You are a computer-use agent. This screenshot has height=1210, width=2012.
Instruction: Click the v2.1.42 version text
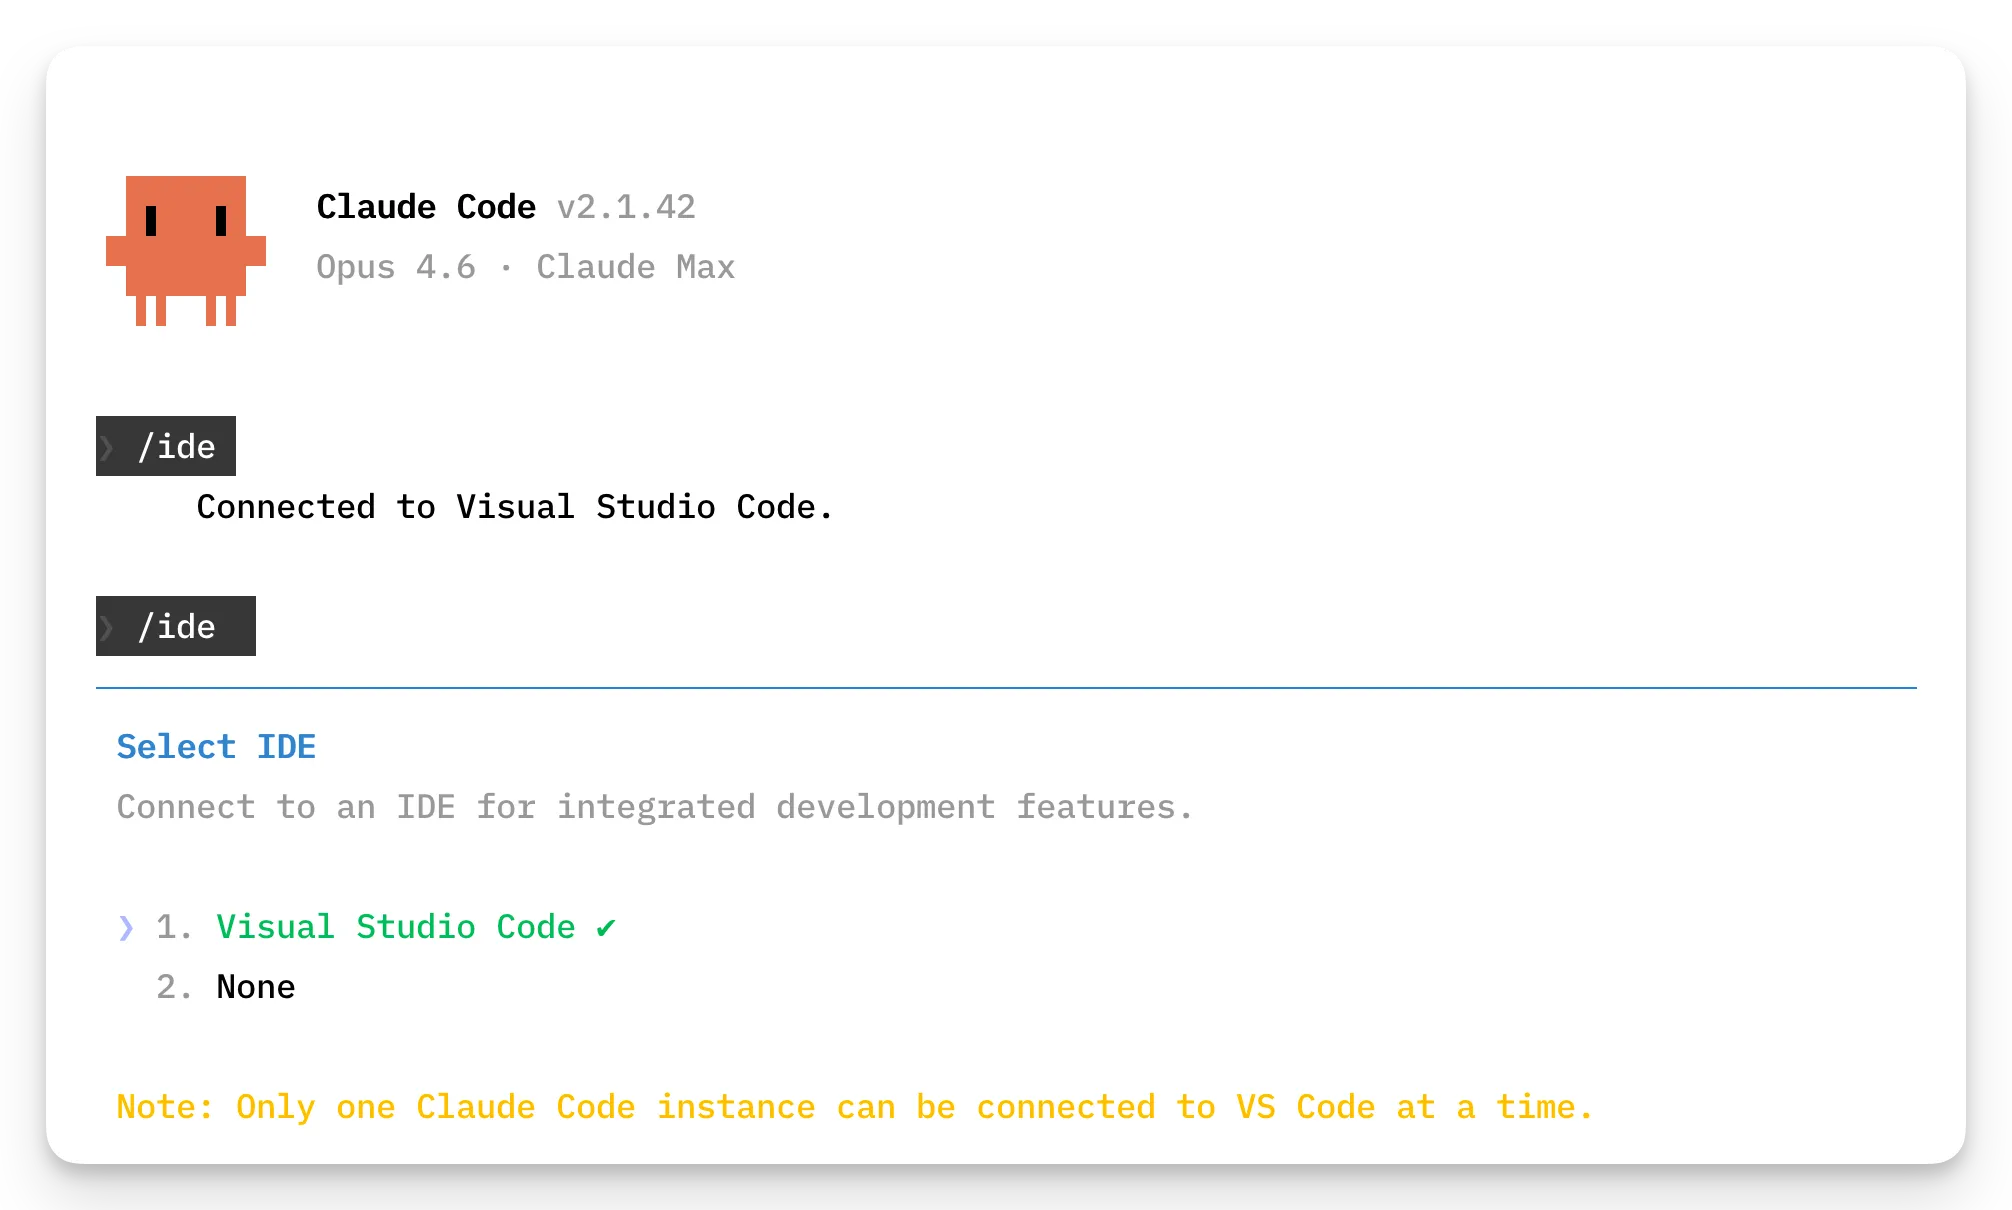tap(627, 208)
